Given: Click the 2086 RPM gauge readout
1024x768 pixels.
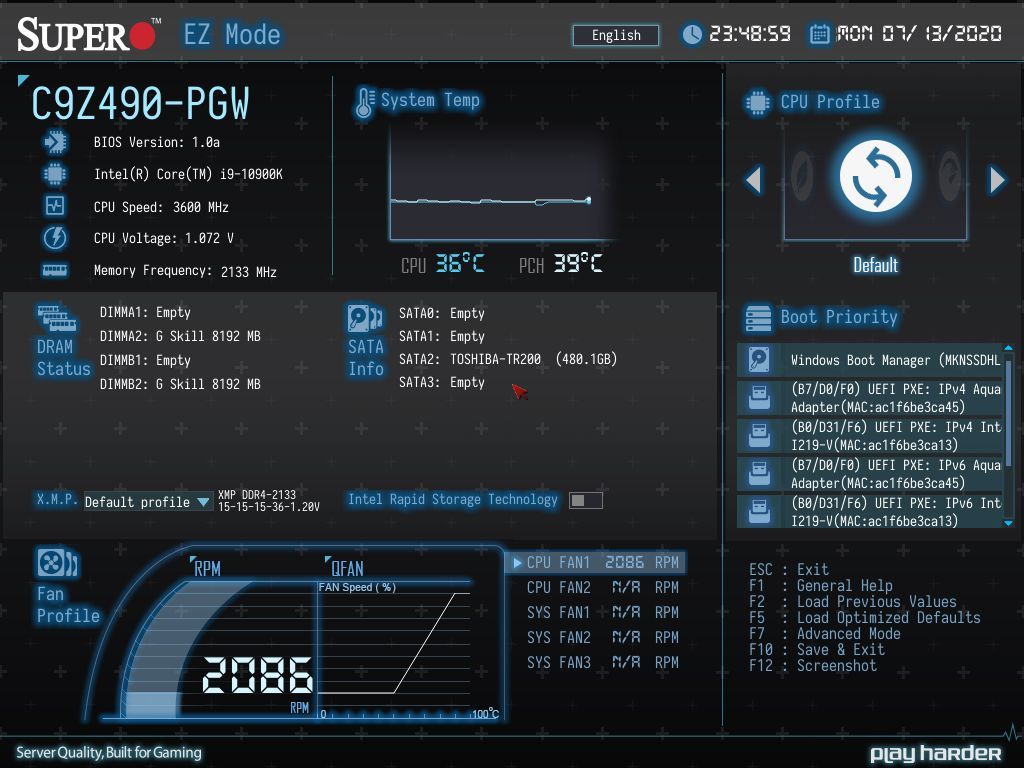Looking at the screenshot, I should pos(257,675).
